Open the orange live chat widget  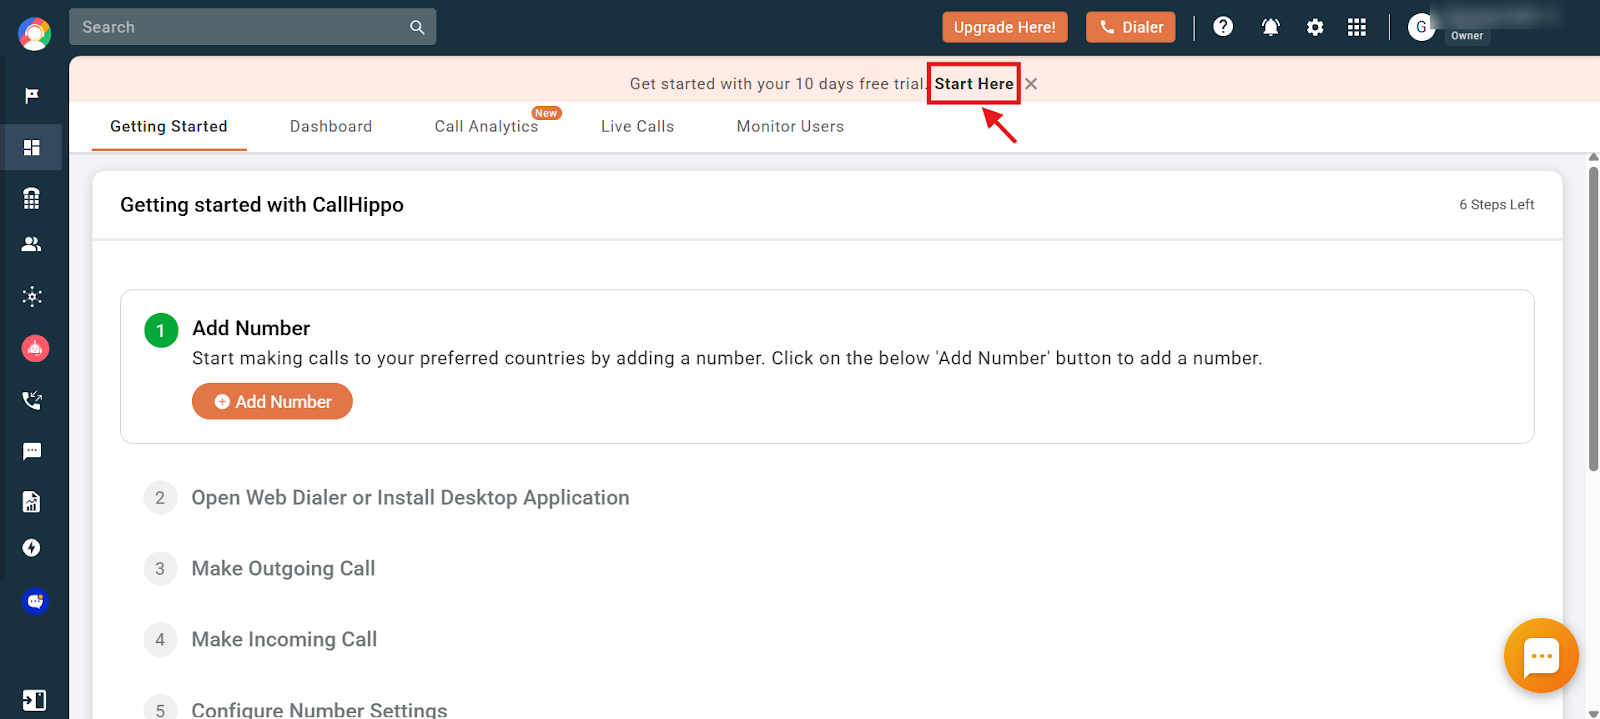click(x=1541, y=656)
